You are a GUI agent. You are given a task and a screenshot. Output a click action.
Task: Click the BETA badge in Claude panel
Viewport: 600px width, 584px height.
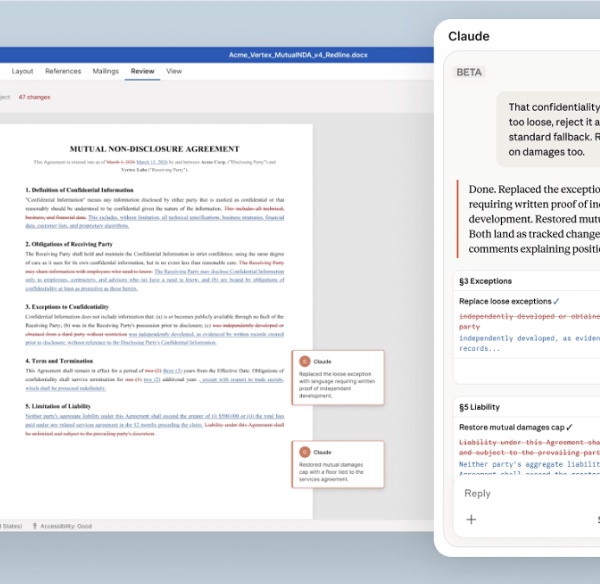pos(469,72)
